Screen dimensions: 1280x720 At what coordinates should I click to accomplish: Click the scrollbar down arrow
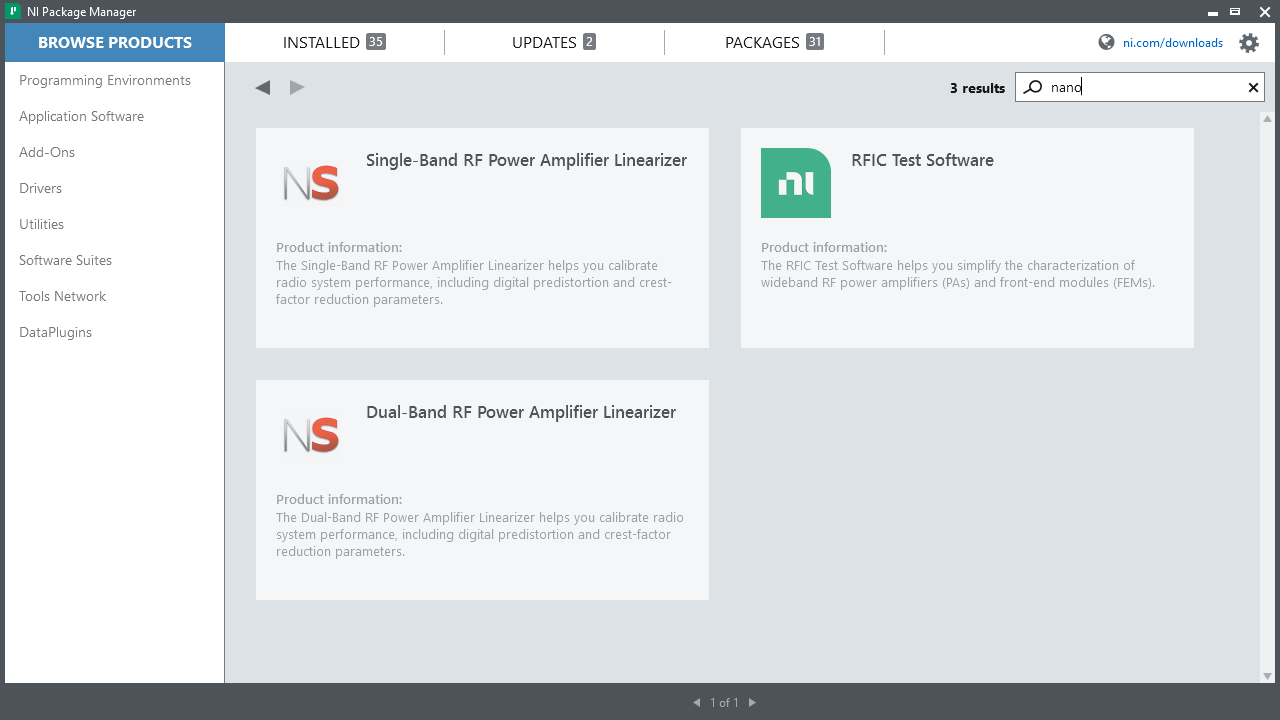(x=1268, y=676)
